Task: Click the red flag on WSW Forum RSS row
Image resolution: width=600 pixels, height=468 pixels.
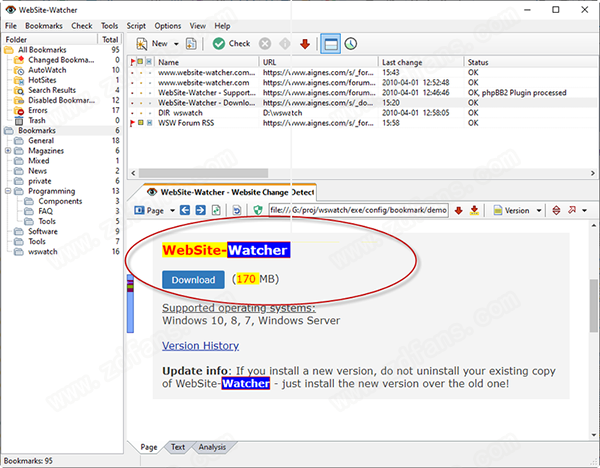Action: point(132,123)
